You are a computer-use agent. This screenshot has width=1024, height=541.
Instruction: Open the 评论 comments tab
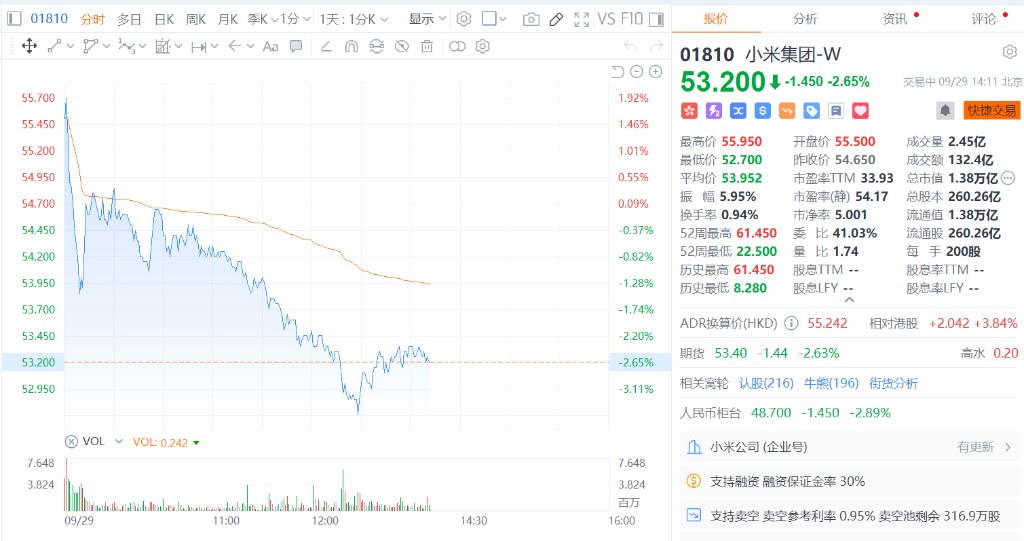(984, 19)
